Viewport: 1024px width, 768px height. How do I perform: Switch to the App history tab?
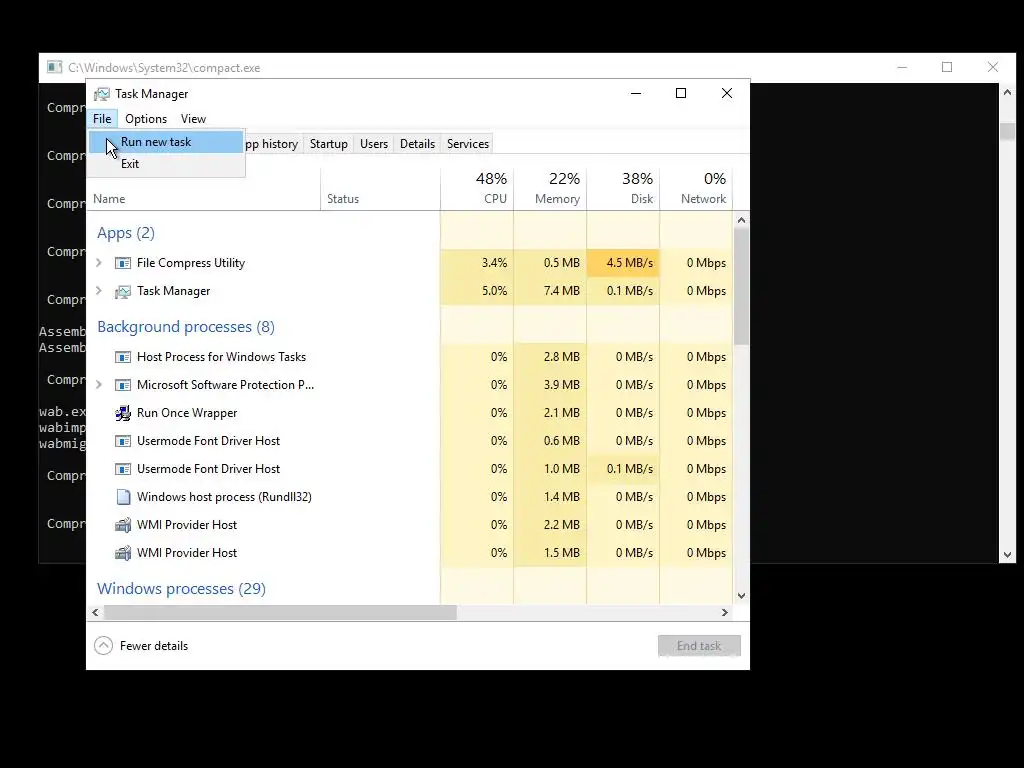point(273,144)
